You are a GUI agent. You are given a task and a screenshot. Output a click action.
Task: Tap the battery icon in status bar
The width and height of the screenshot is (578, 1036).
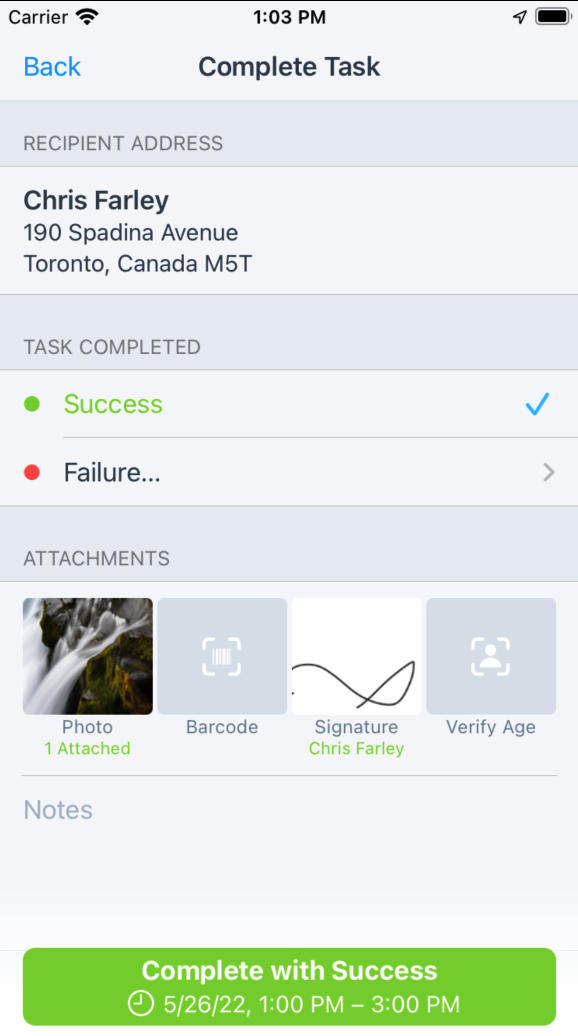553,17
